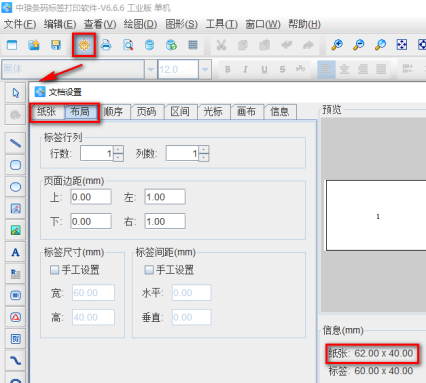Viewport: 426px width, 383px height.
Task: Choose the selection arrow tool
Action: [15, 93]
